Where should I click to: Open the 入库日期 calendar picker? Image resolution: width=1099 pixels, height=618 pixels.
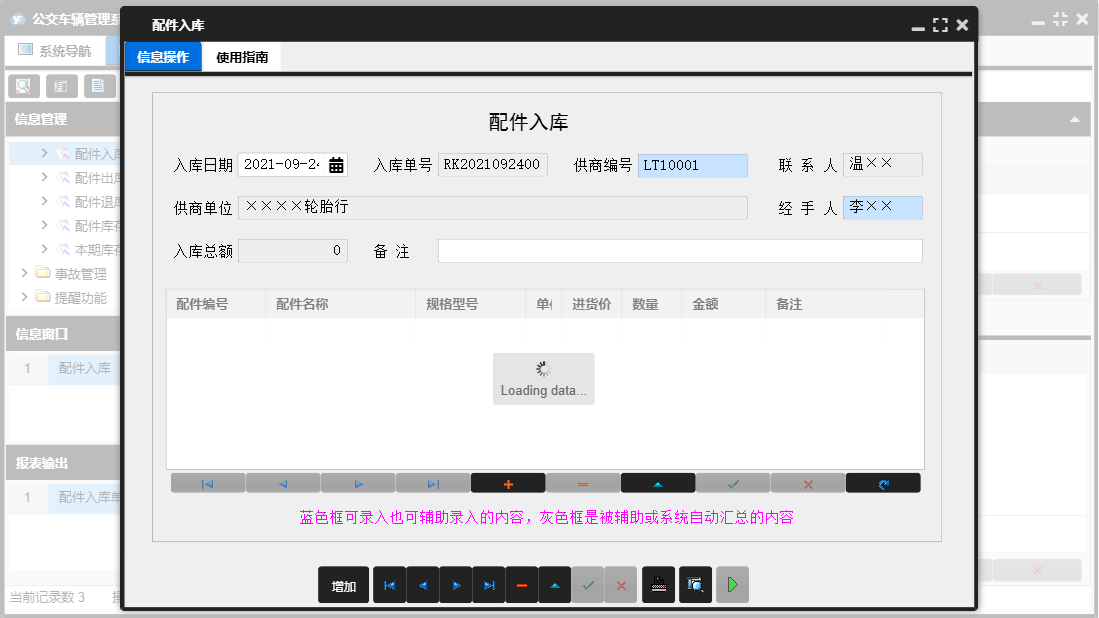click(x=335, y=164)
